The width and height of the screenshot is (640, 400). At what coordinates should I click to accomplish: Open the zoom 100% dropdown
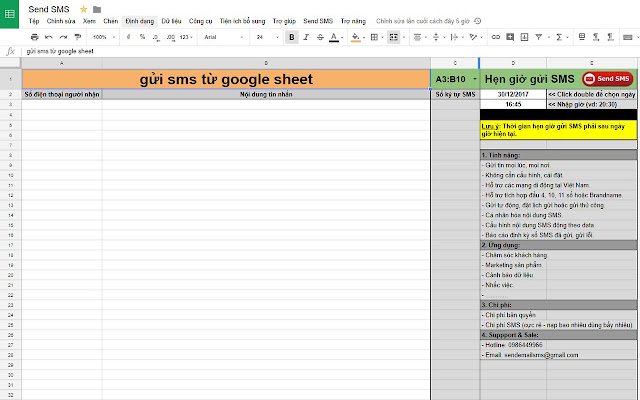click(104, 37)
